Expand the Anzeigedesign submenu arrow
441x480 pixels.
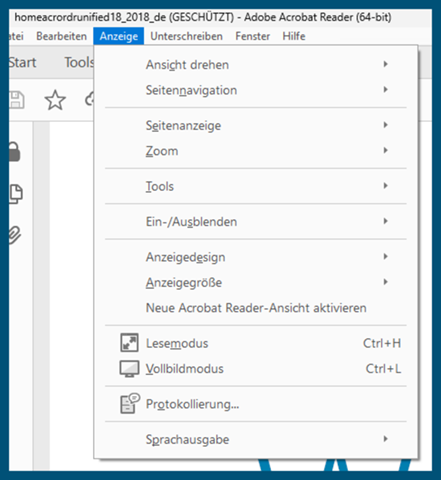385,256
